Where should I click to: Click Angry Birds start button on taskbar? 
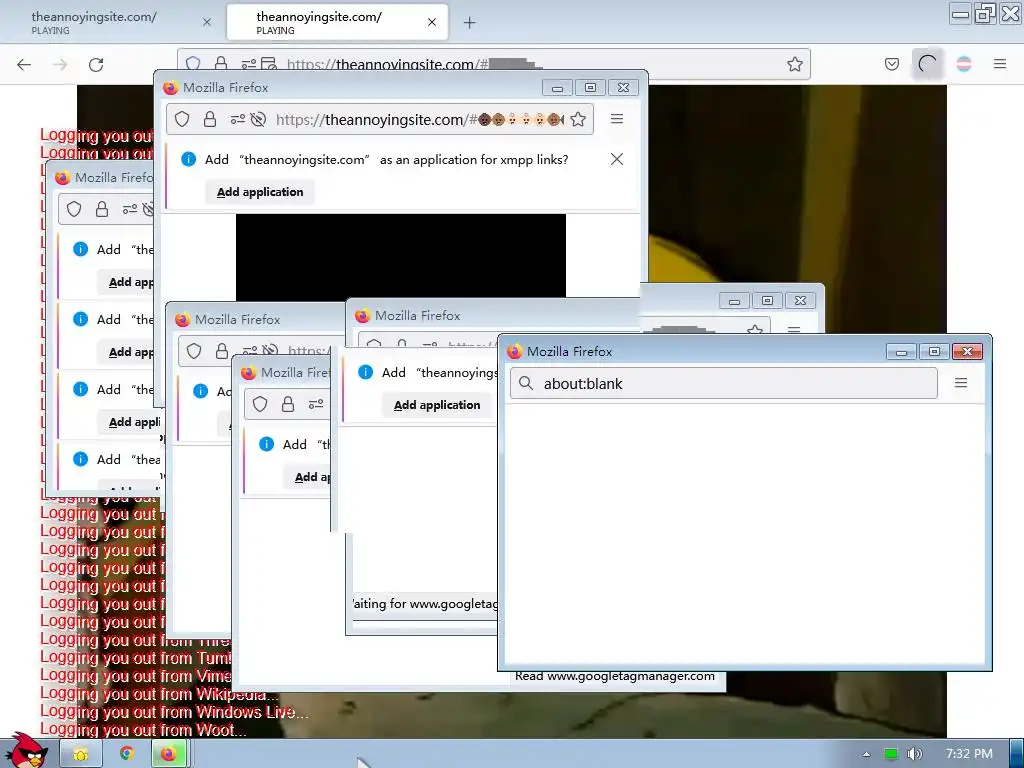[25, 750]
